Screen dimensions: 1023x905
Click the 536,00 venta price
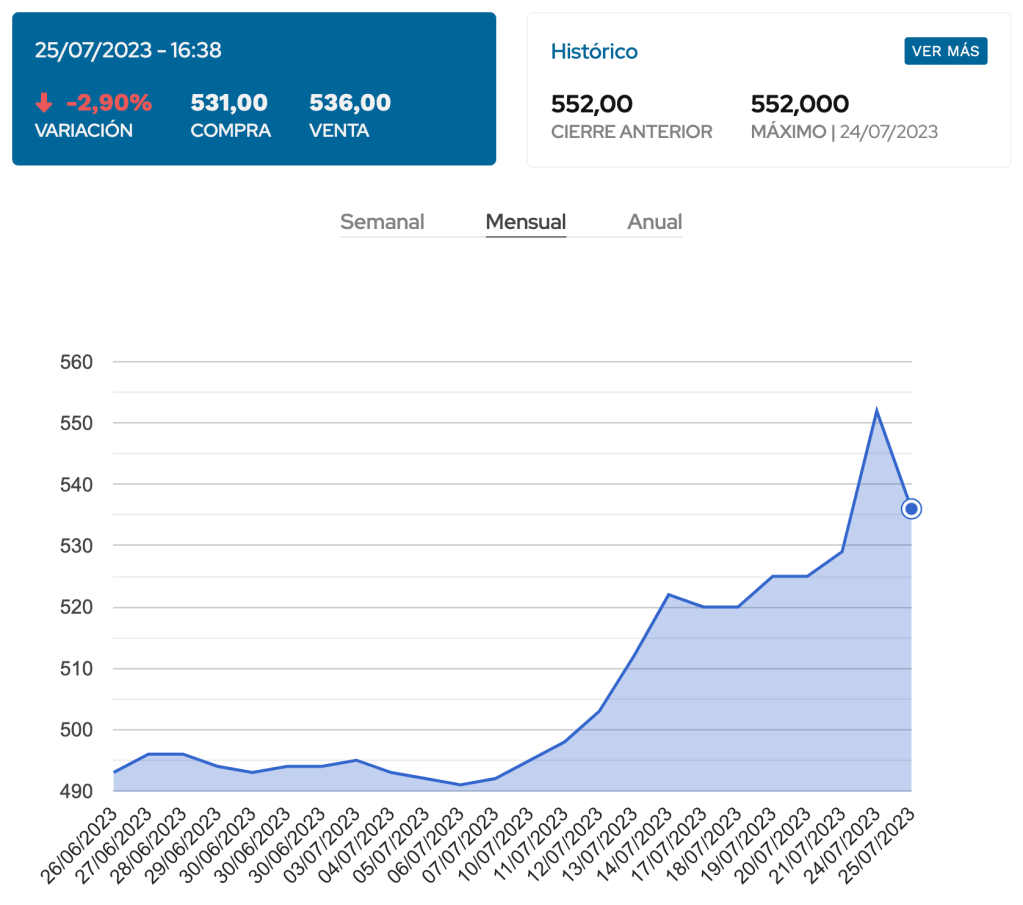point(350,103)
